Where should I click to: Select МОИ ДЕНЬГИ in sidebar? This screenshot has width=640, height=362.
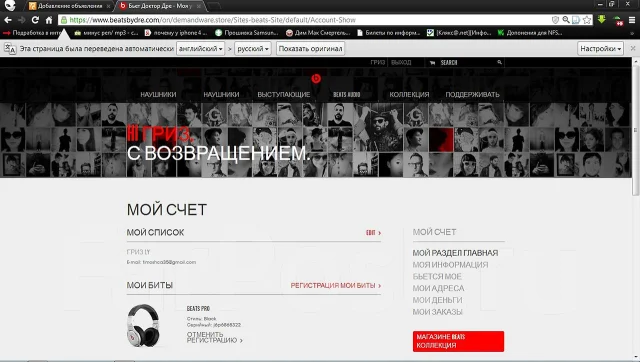click(437, 300)
